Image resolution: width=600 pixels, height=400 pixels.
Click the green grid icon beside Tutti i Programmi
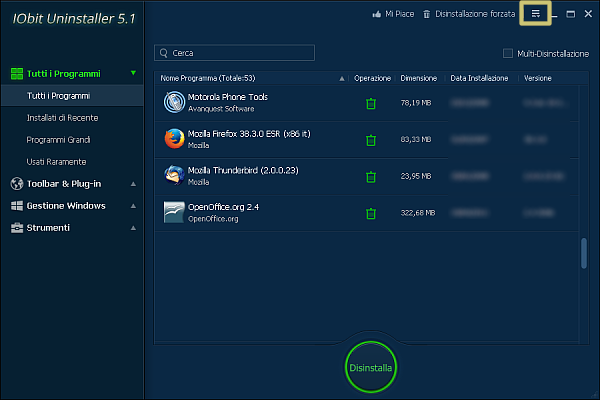pyautogui.click(x=17, y=73)
